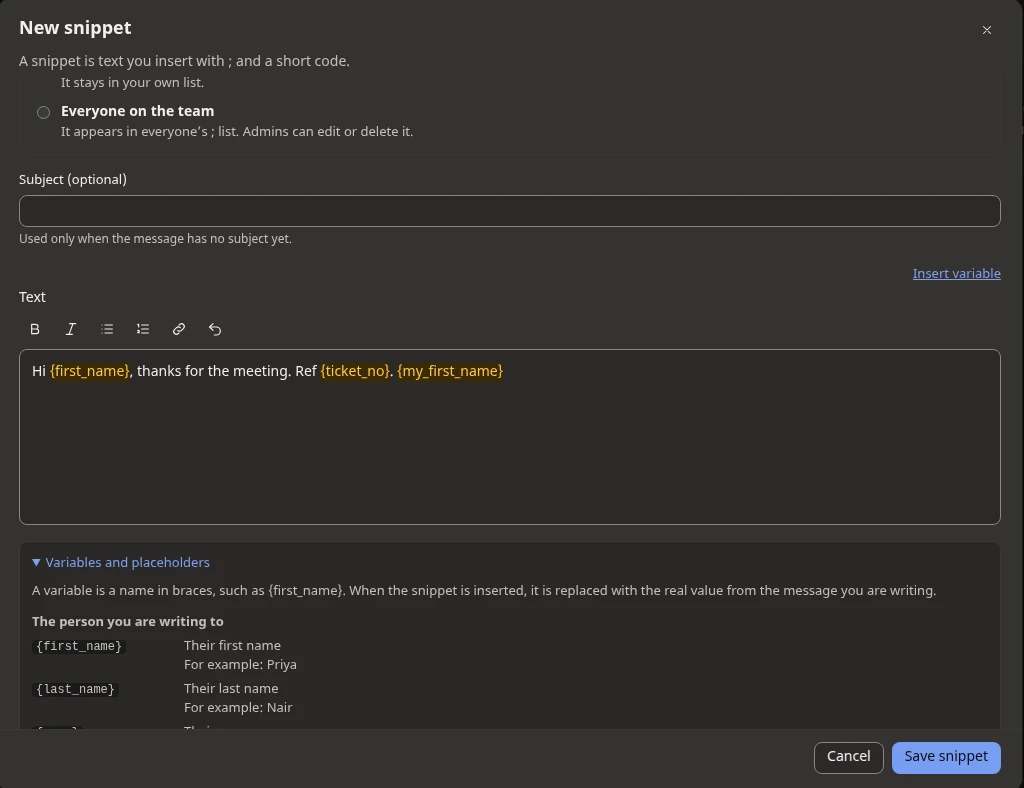Click the 'It appears in everyone's ; list' description
Viewport: 1024px width, 788px height.
237,131
